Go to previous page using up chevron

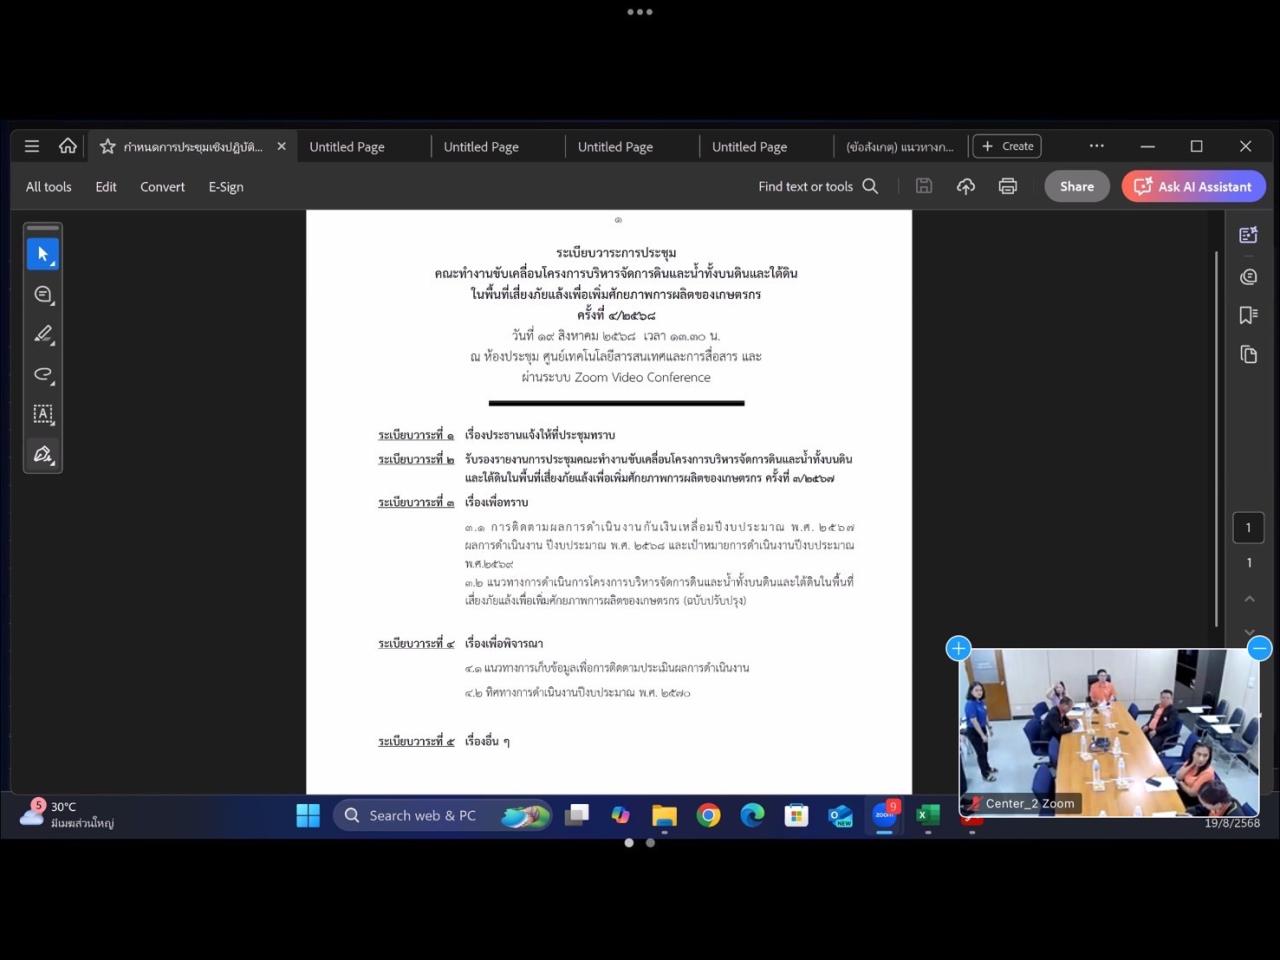pyautogui.click(x=1249, y=598)
